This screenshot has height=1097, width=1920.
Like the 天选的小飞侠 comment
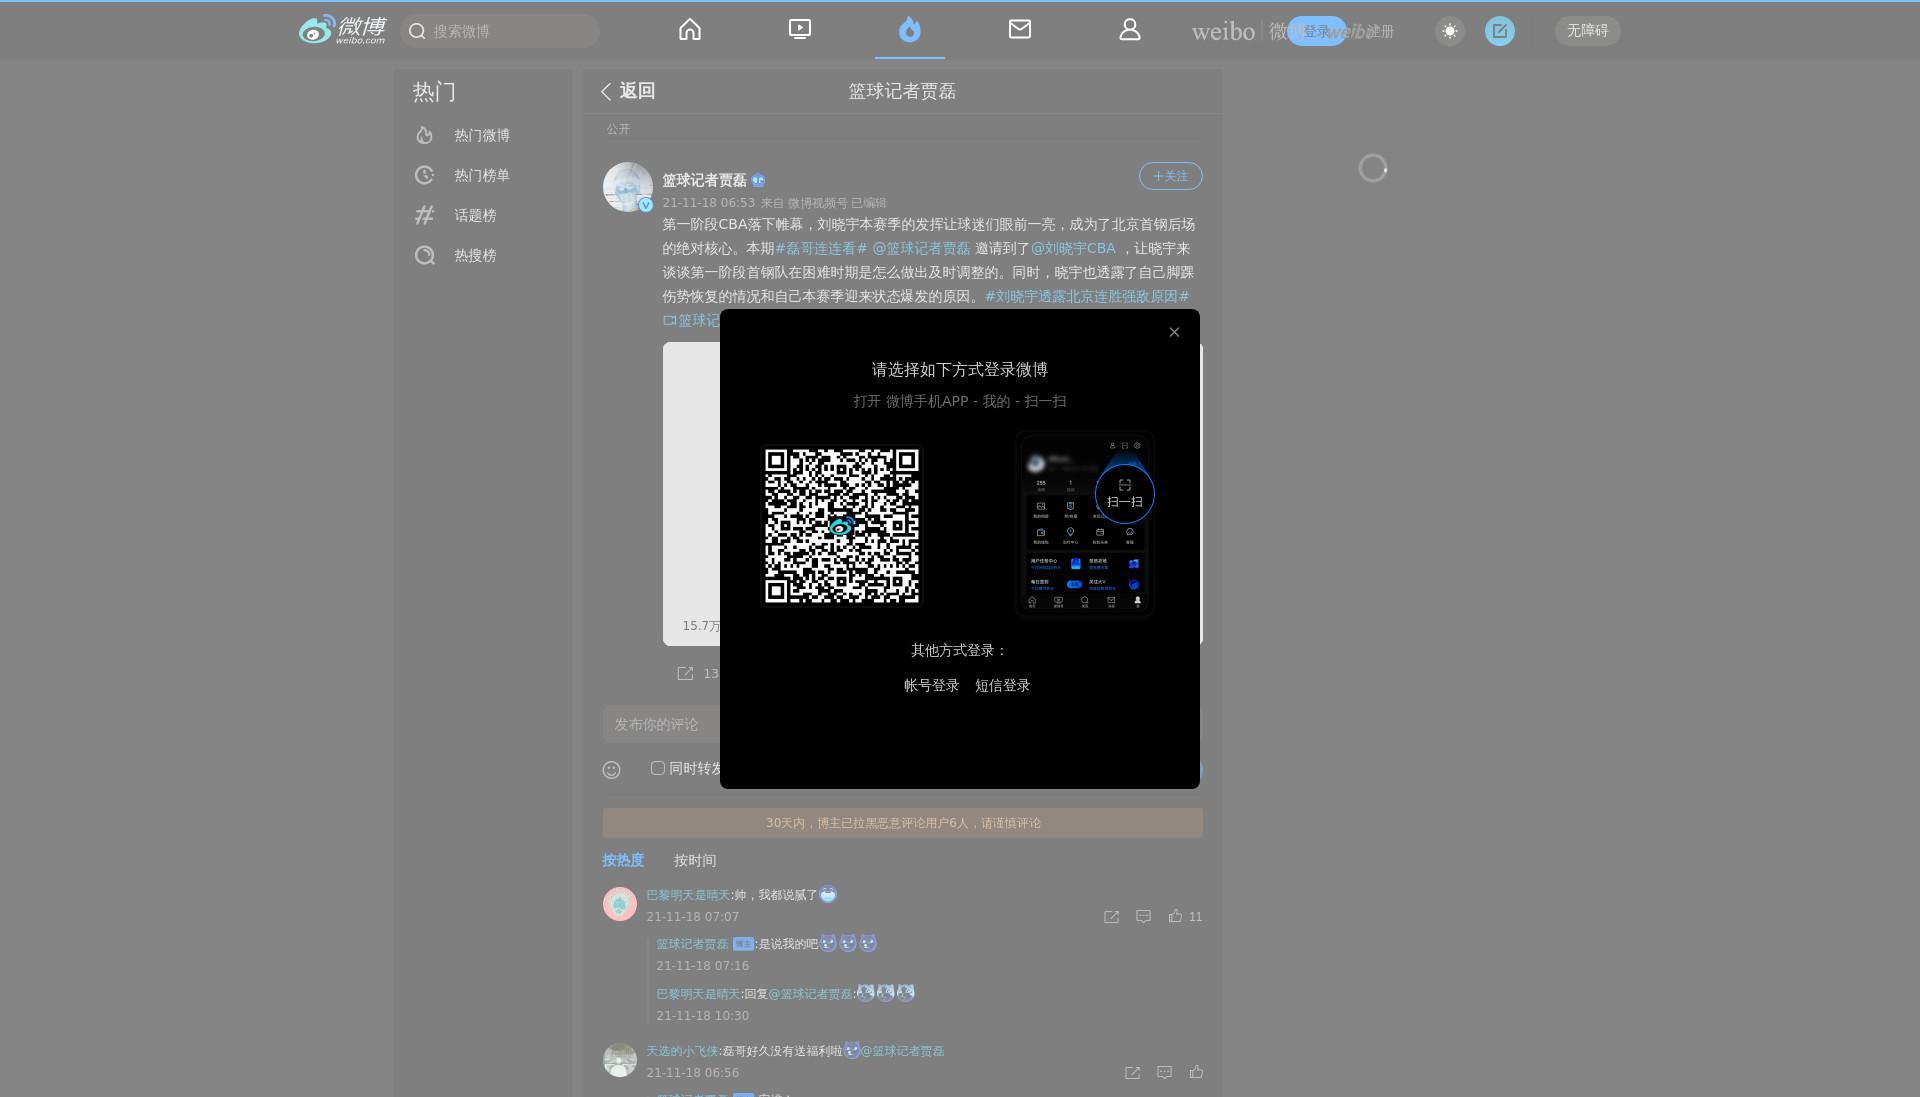[1196, 1072]
